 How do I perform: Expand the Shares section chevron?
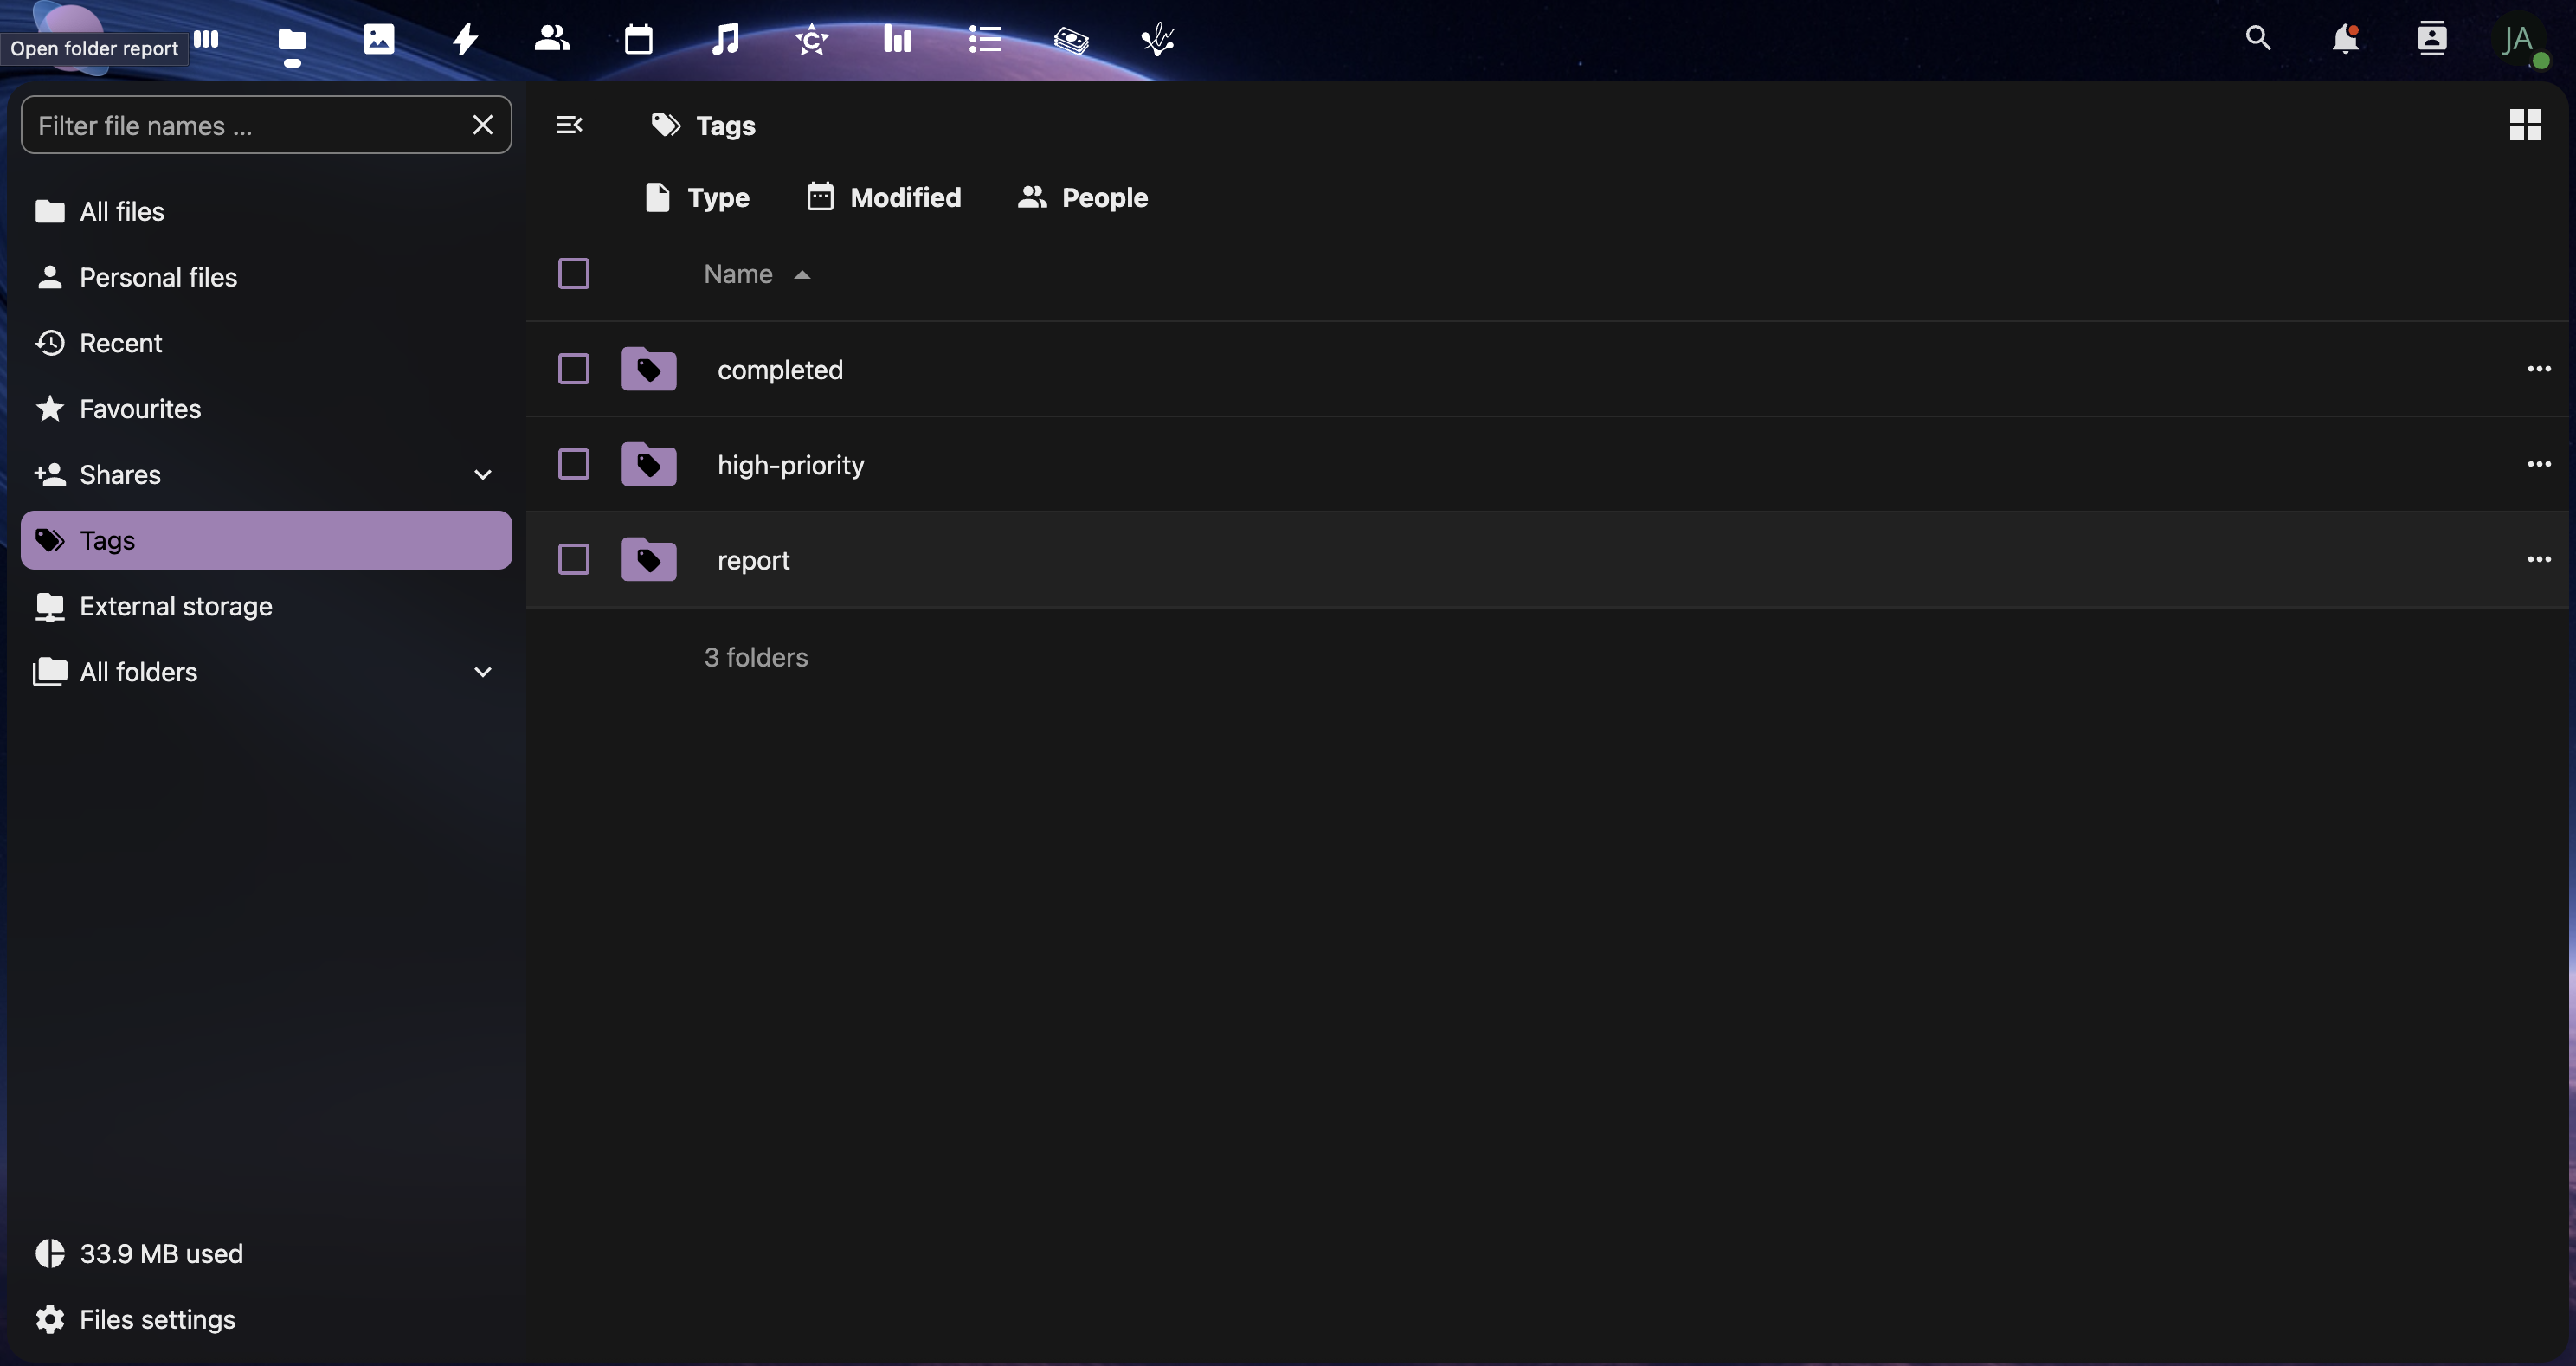coord(482,475)
